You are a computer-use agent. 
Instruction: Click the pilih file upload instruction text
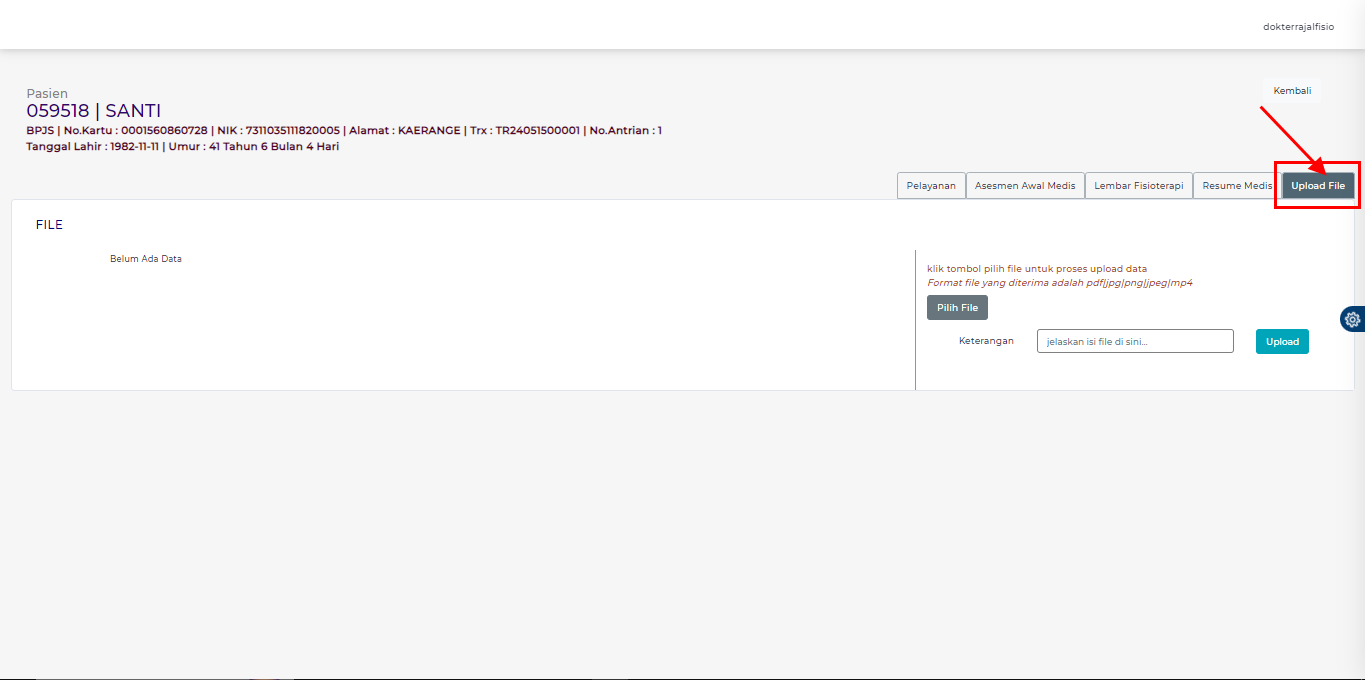pos(1036,269)
